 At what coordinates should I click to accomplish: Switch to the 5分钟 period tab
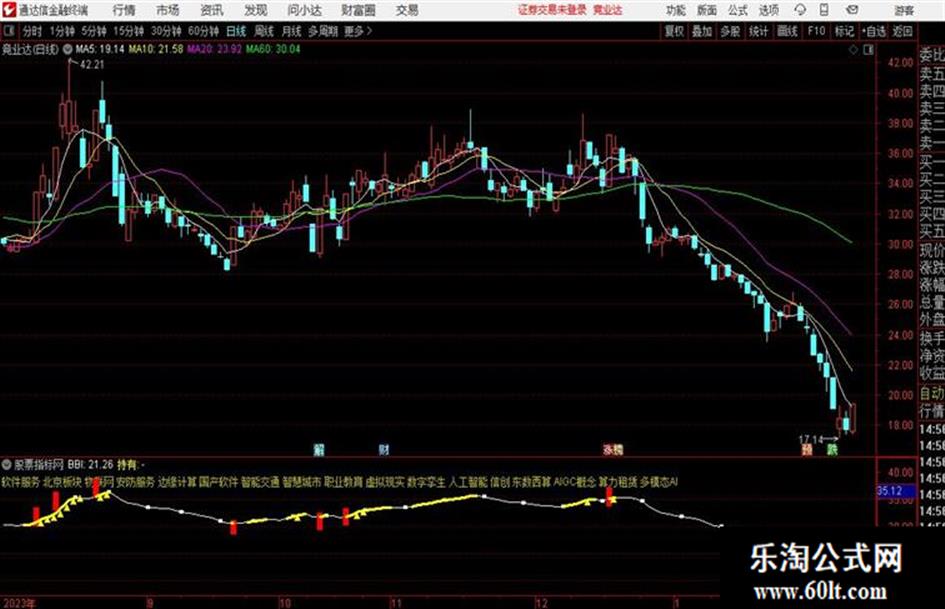click(x=94, y=31)
